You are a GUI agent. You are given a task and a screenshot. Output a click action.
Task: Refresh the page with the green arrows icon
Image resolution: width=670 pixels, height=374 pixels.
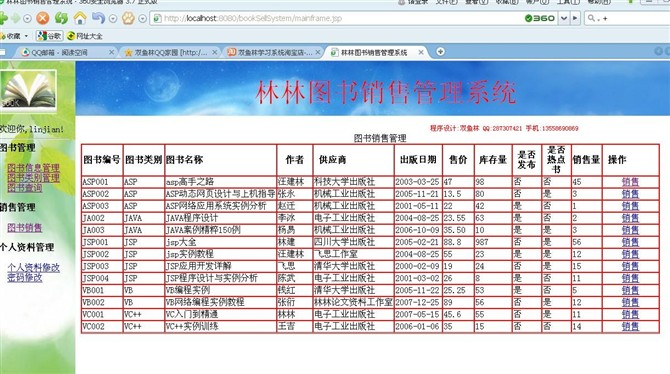point(61,18)
